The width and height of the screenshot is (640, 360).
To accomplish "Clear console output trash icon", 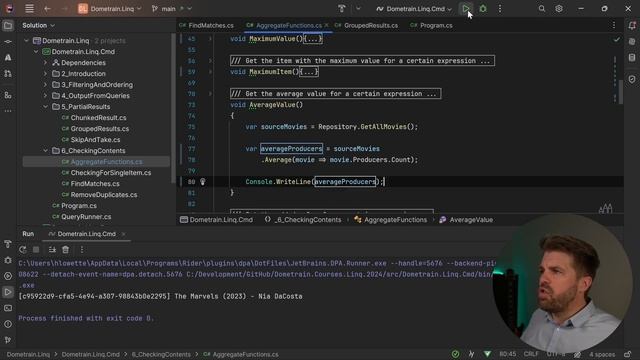I will [65, 249].
